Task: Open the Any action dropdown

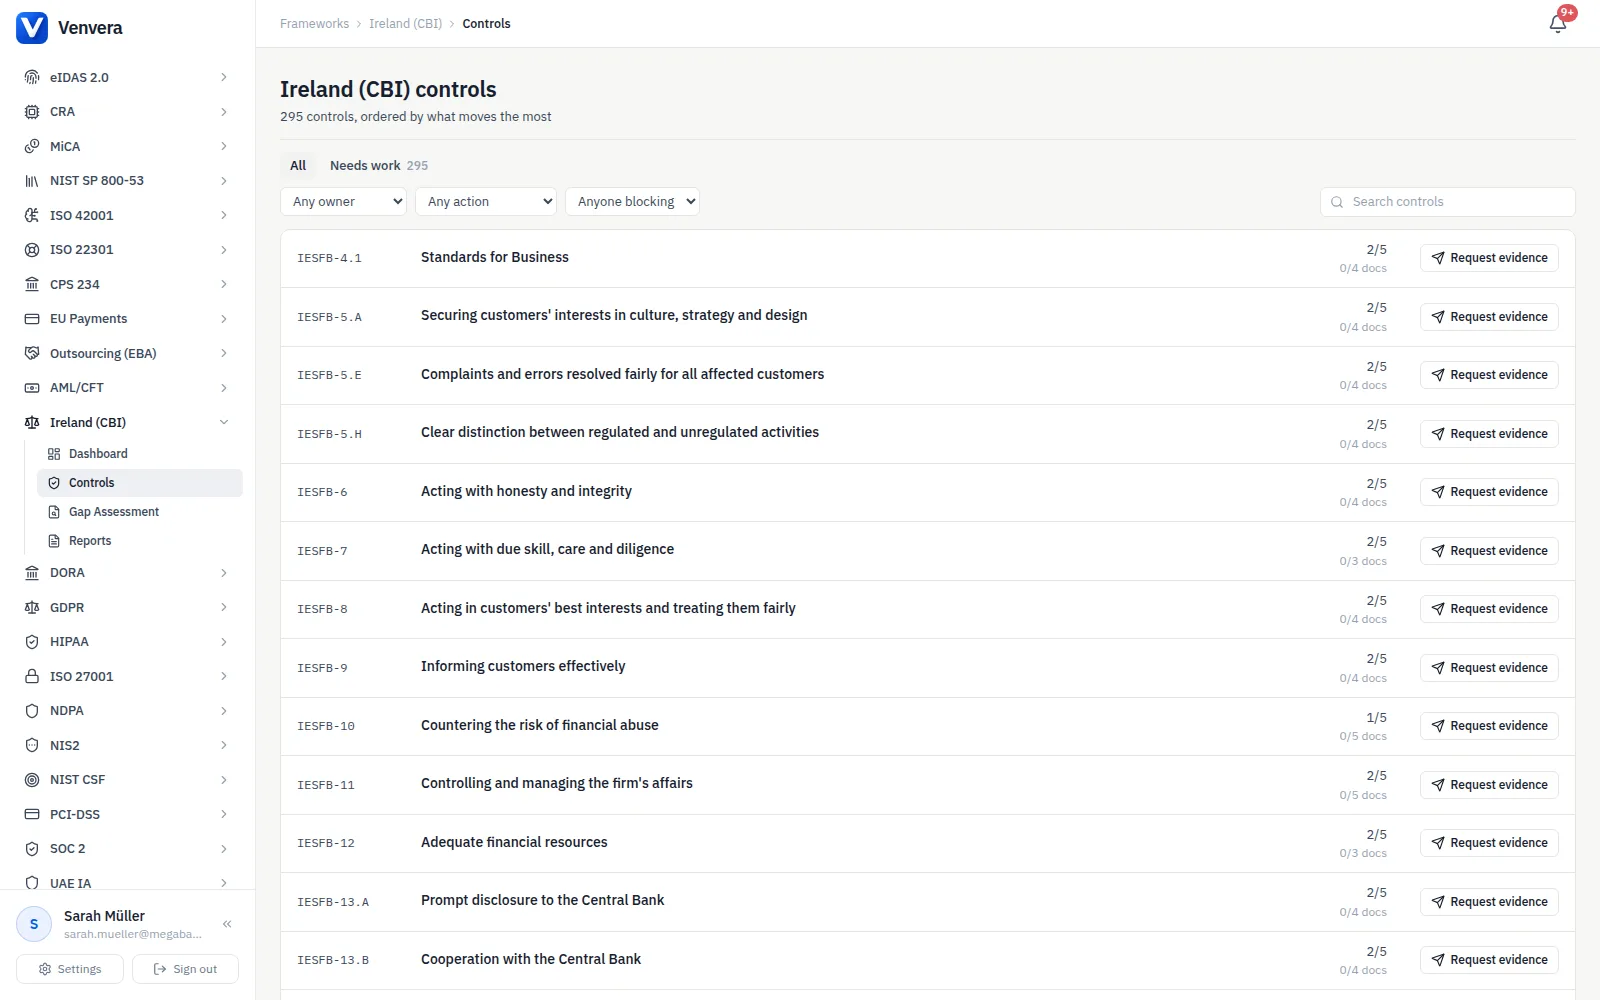Action: [x=486, y=202]
